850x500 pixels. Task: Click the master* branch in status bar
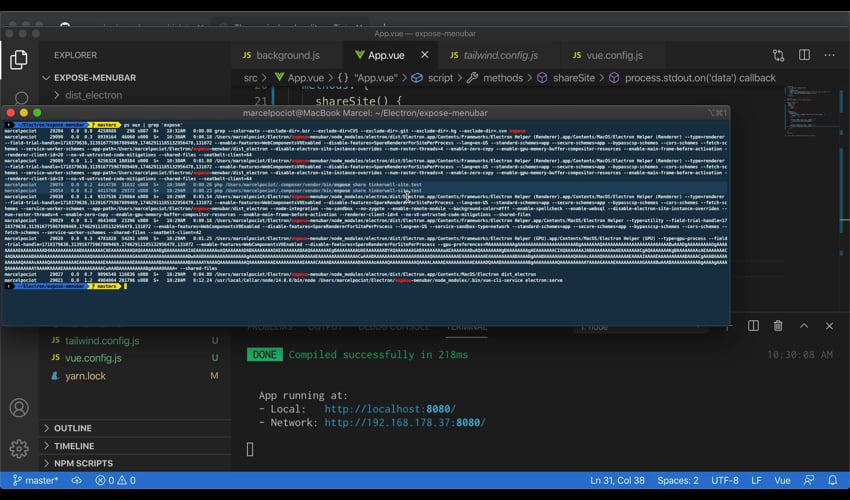[35, 480]
